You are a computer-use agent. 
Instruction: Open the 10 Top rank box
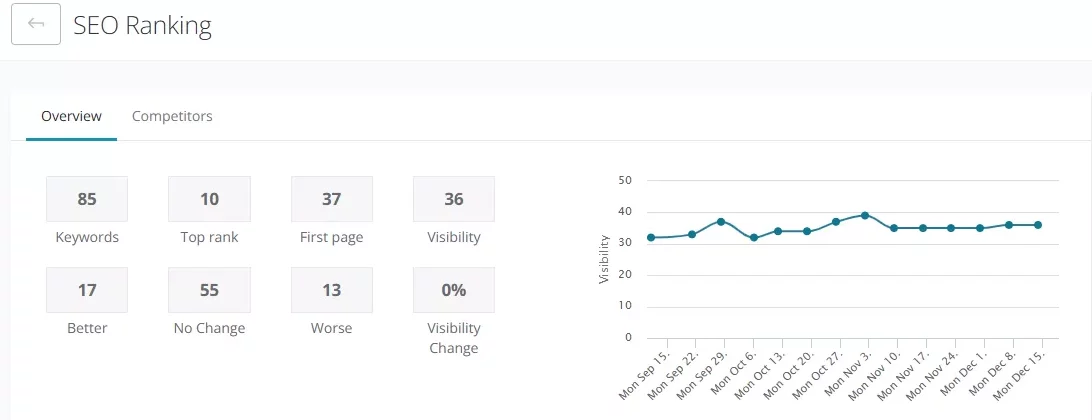[x=209, y=199]
